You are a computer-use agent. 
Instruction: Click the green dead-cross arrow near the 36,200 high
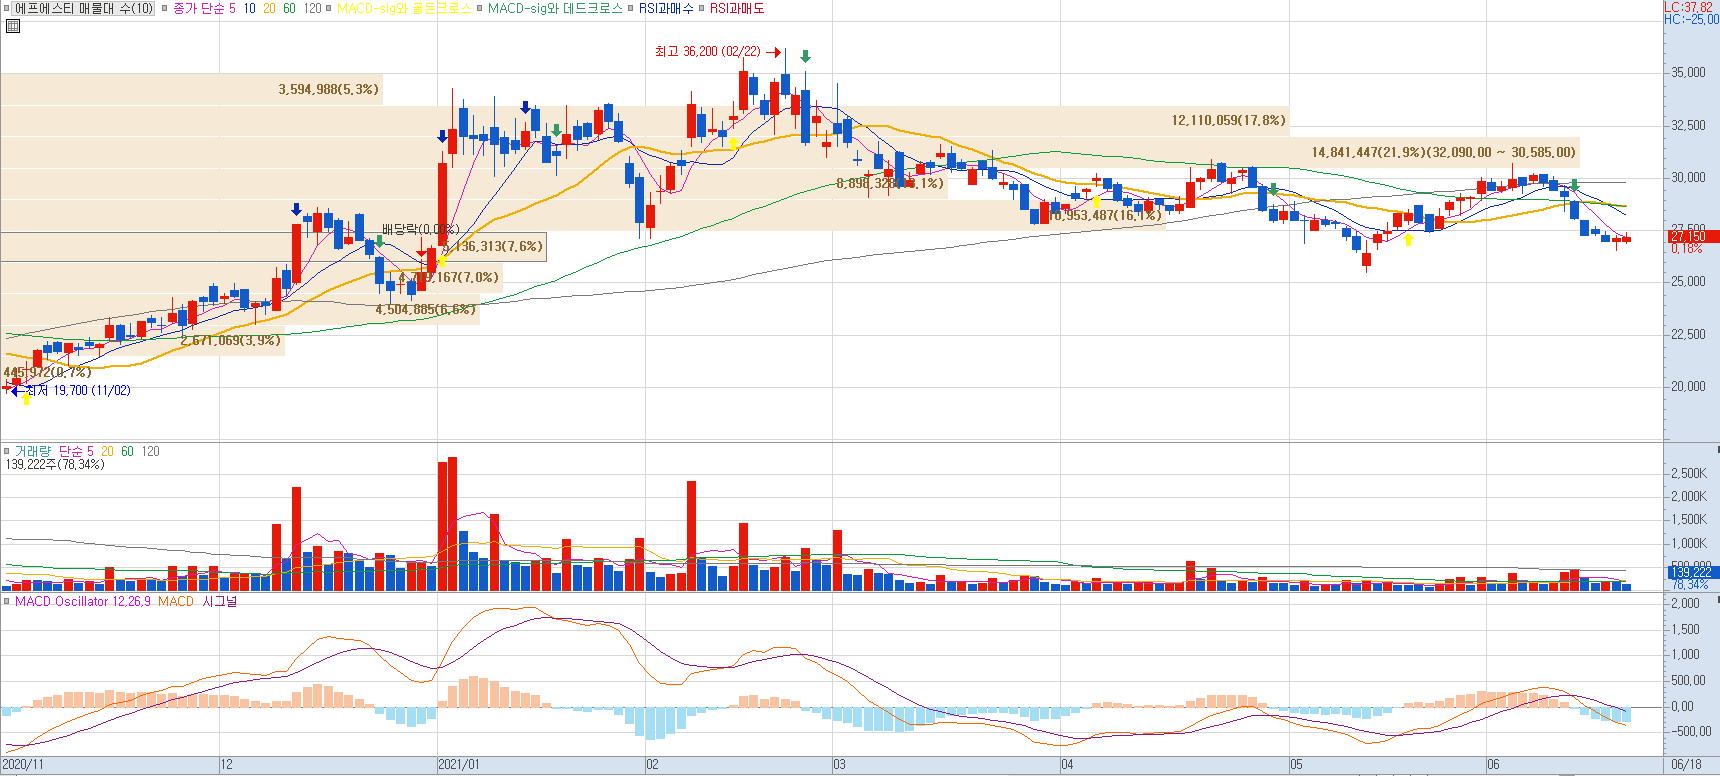805,57
